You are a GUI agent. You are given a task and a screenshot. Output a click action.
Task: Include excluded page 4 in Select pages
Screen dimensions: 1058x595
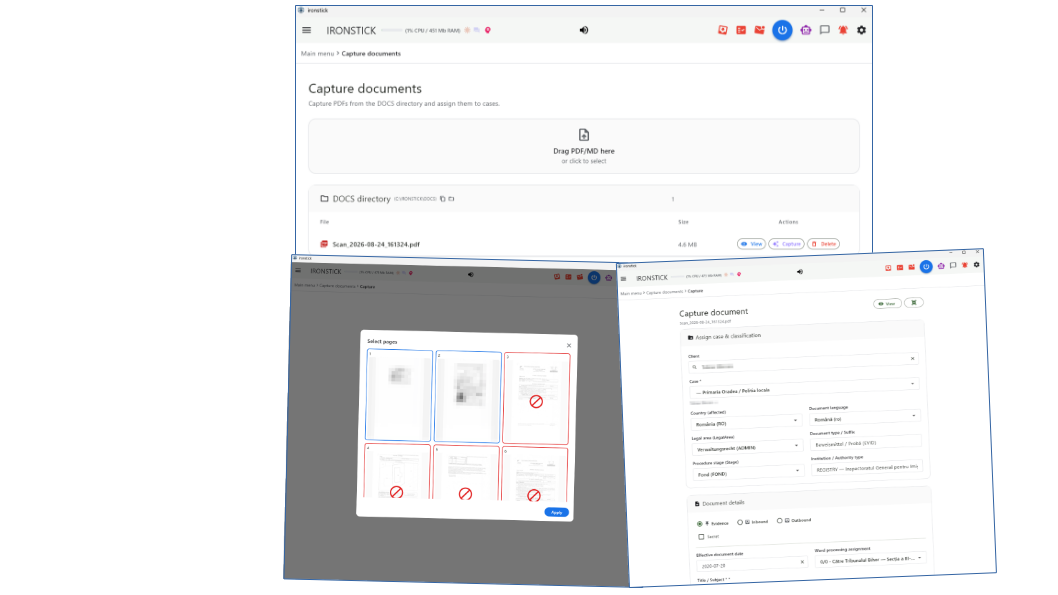click(397, 471)
